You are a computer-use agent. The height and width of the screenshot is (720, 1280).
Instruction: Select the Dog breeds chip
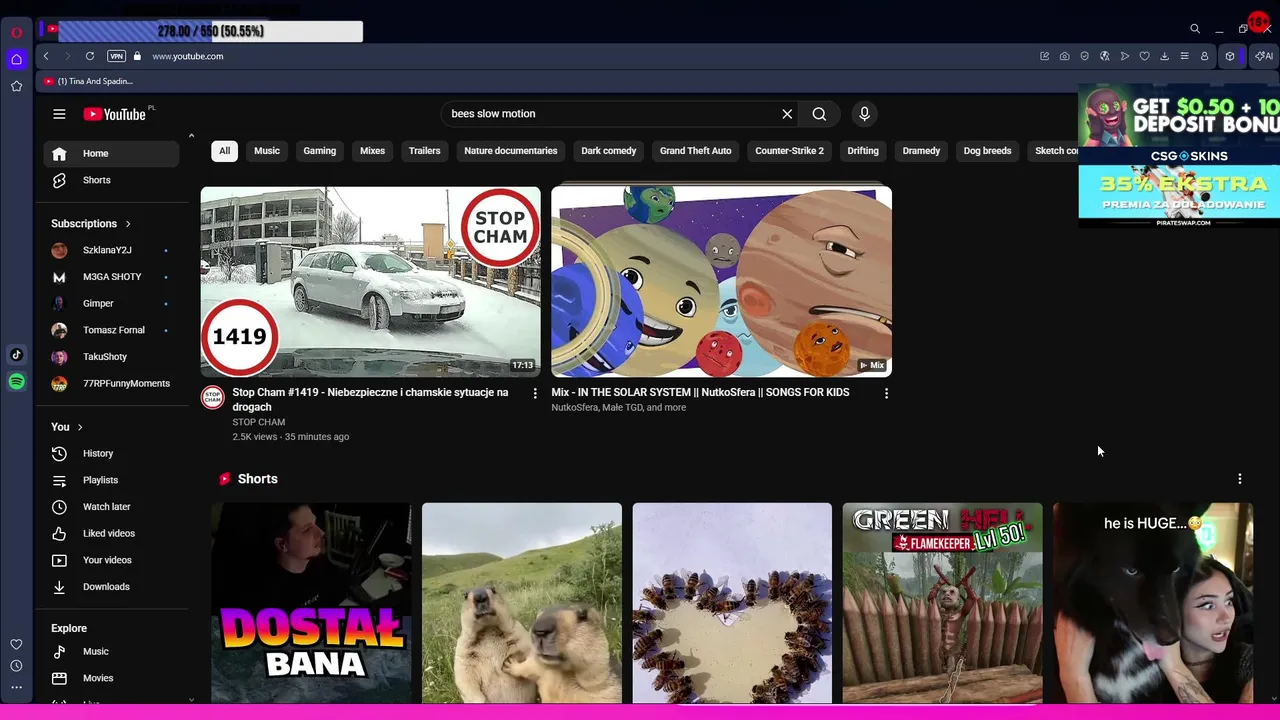tap(988, 151)
